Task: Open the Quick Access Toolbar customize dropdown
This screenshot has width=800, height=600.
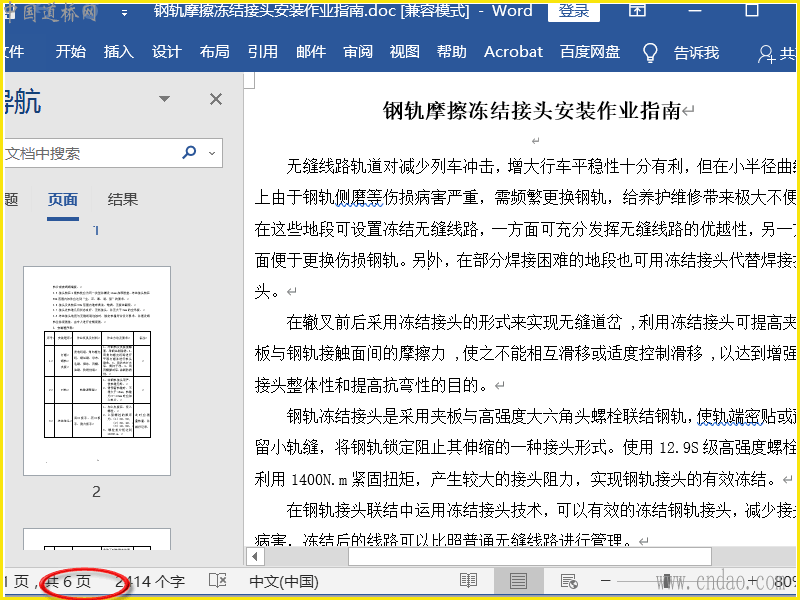Action: pos(124,13)
